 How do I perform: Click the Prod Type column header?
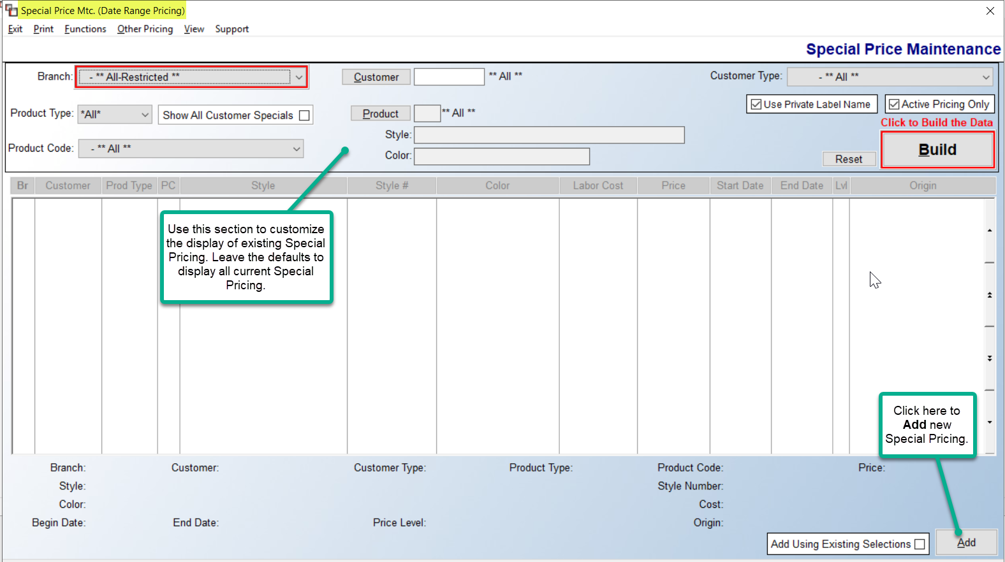(x=129, y=185)
